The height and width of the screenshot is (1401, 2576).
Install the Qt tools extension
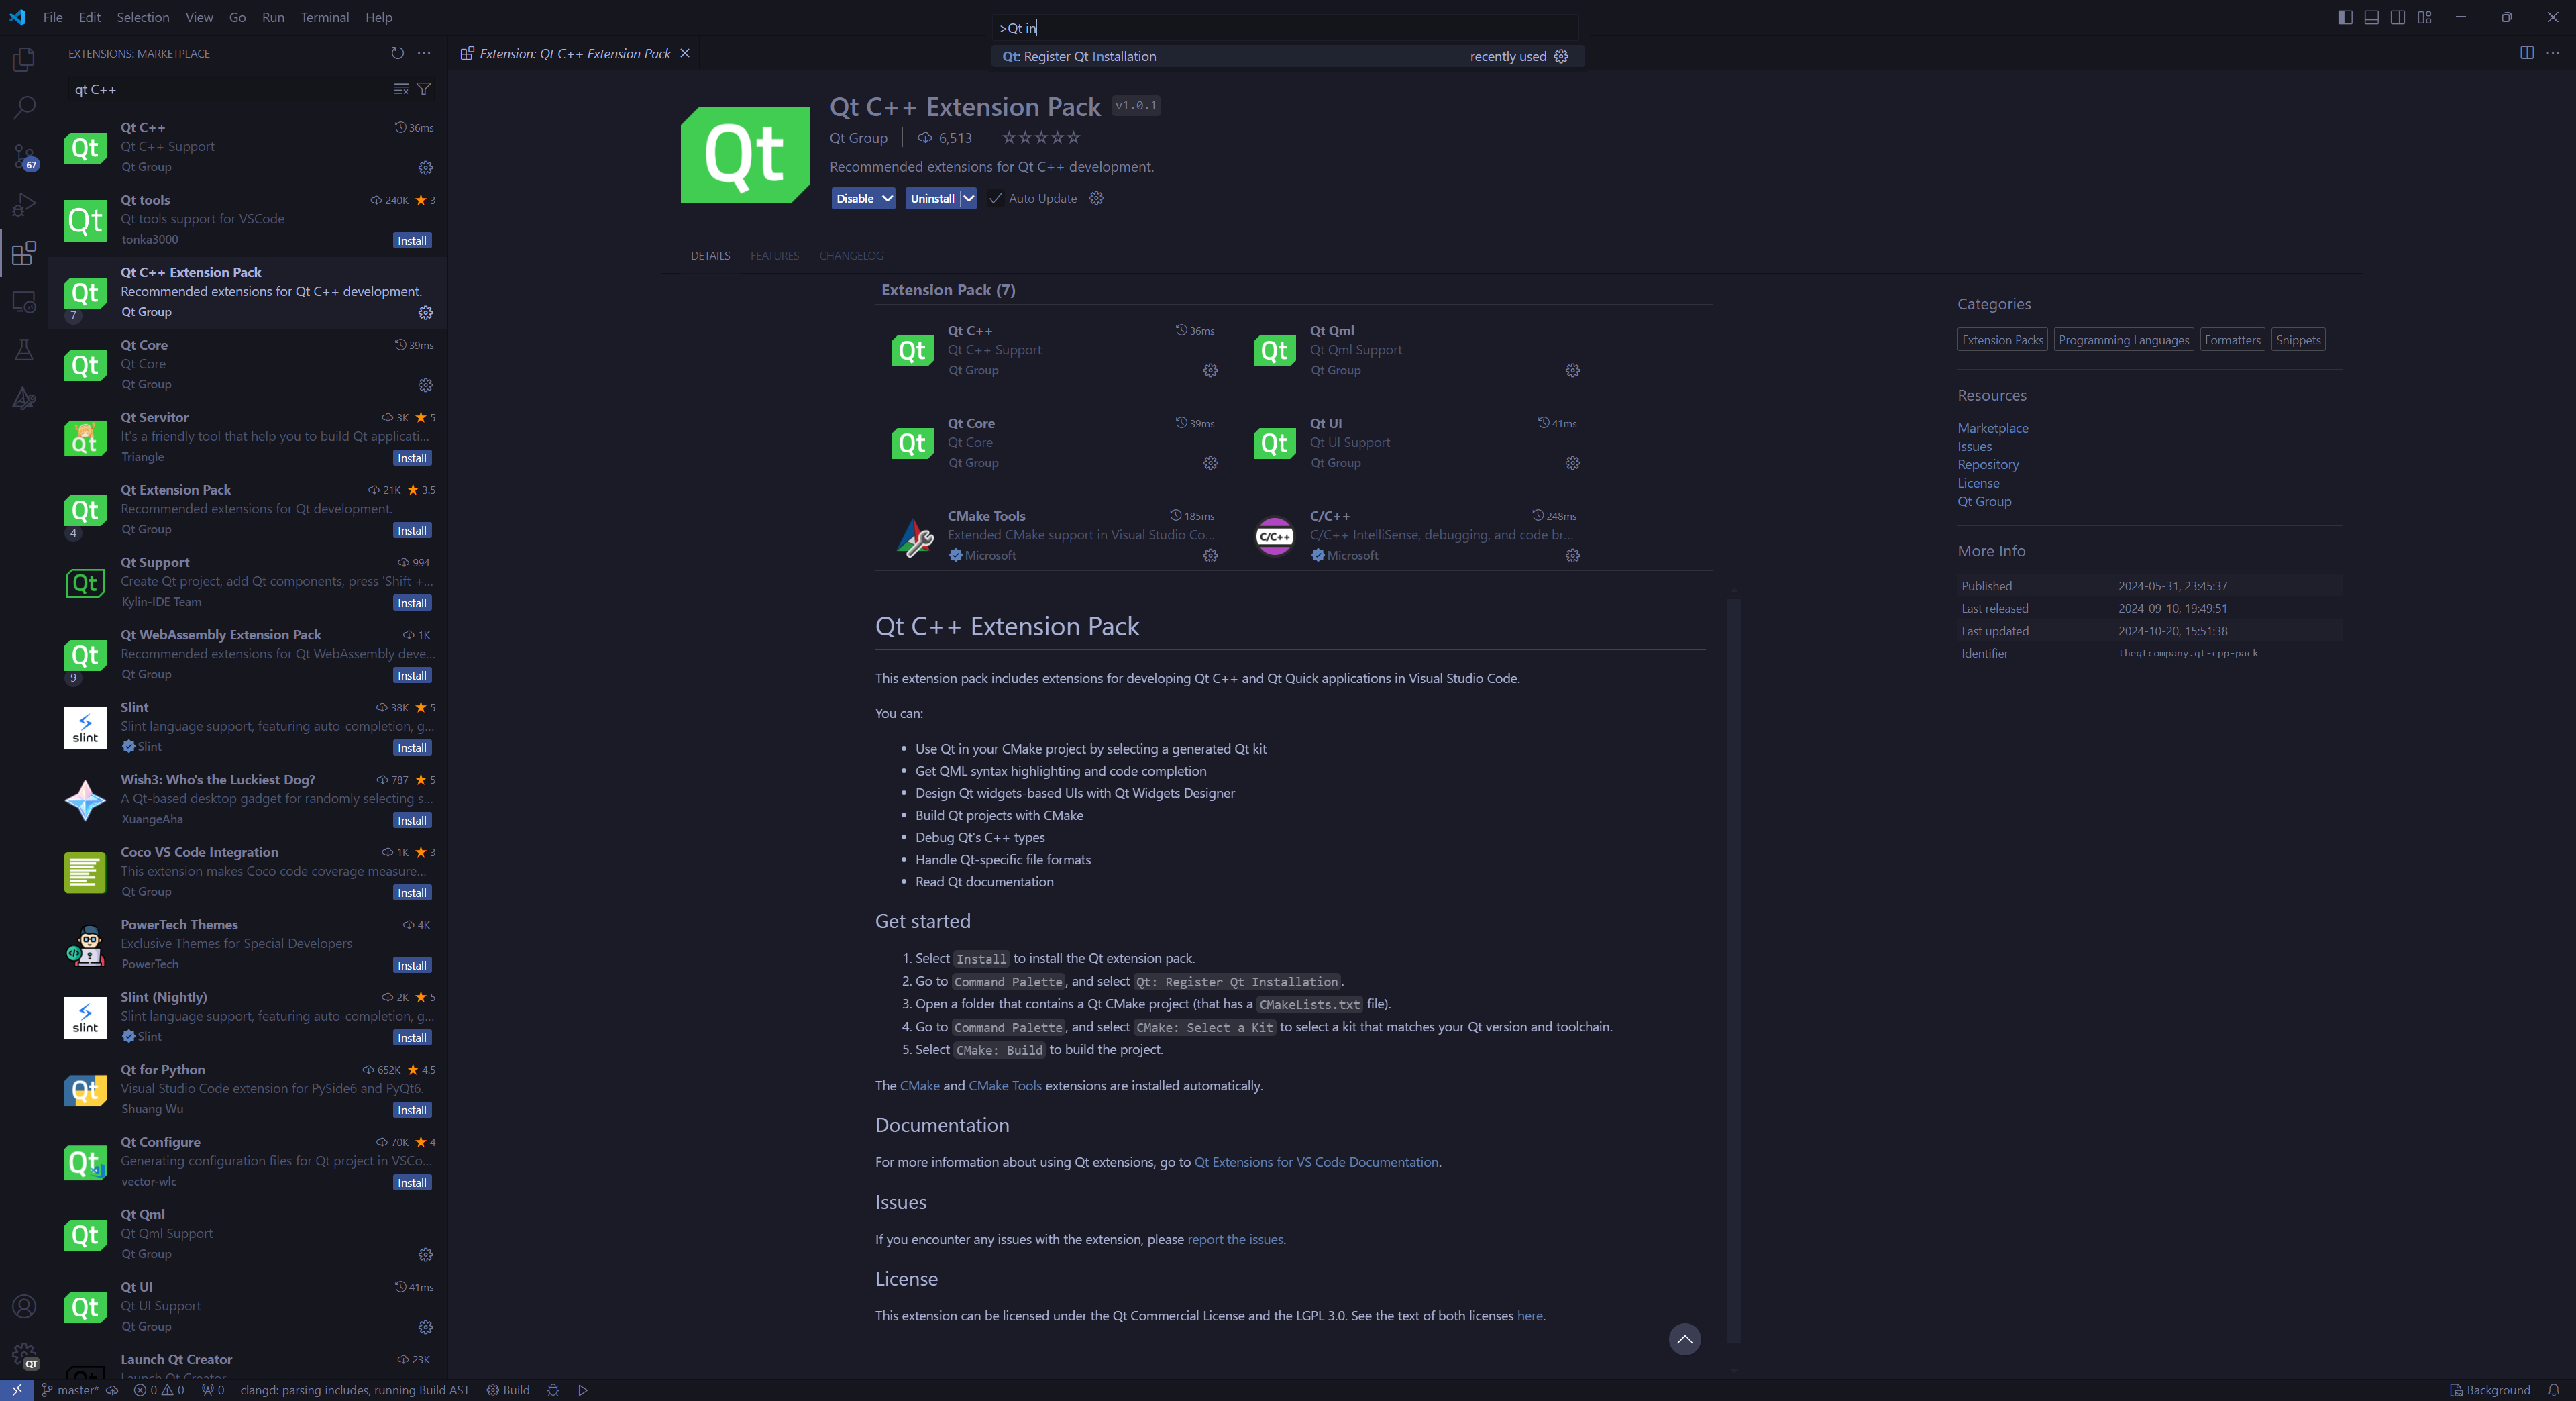411,241
